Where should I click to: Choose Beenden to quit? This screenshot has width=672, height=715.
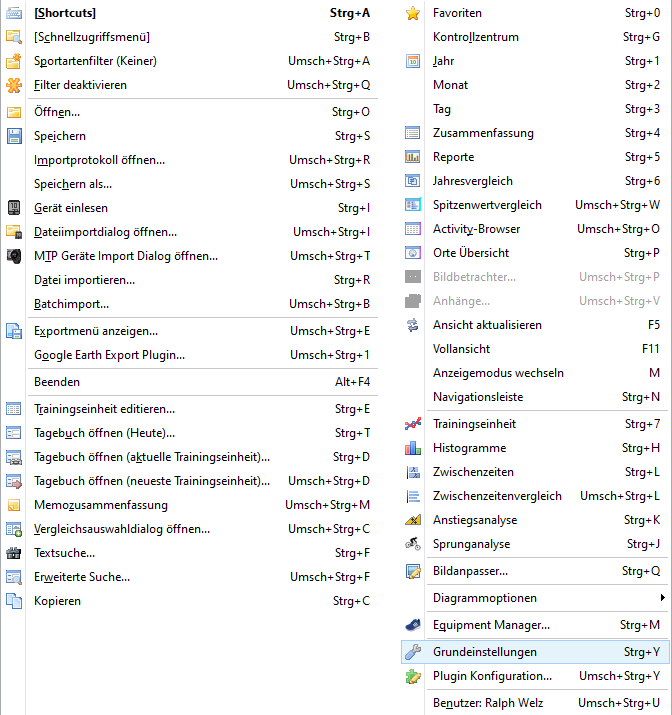(190, 382)
